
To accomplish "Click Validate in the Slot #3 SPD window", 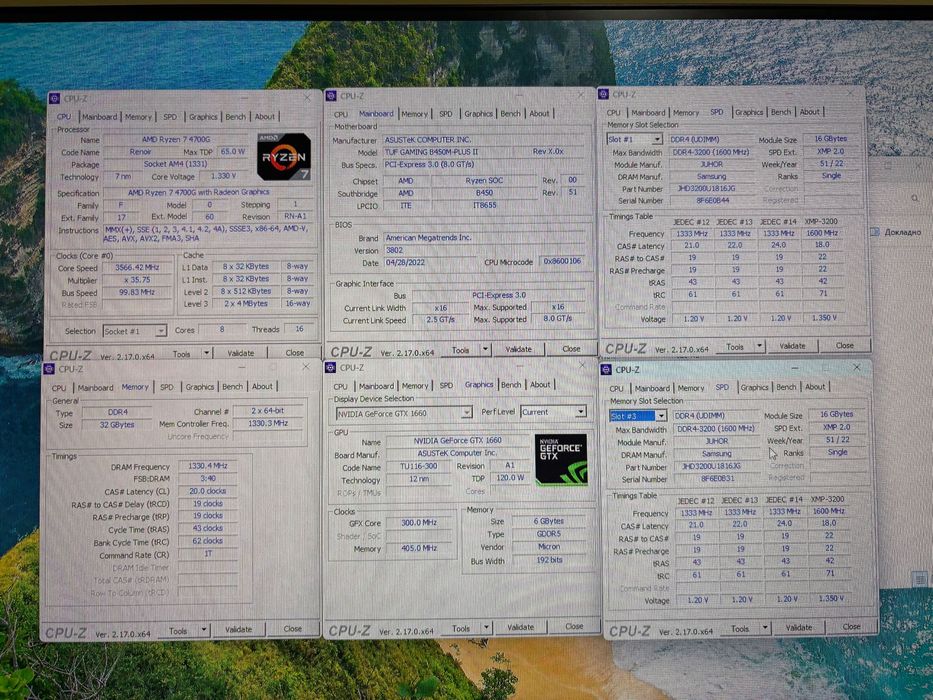I will coord(799,627).
